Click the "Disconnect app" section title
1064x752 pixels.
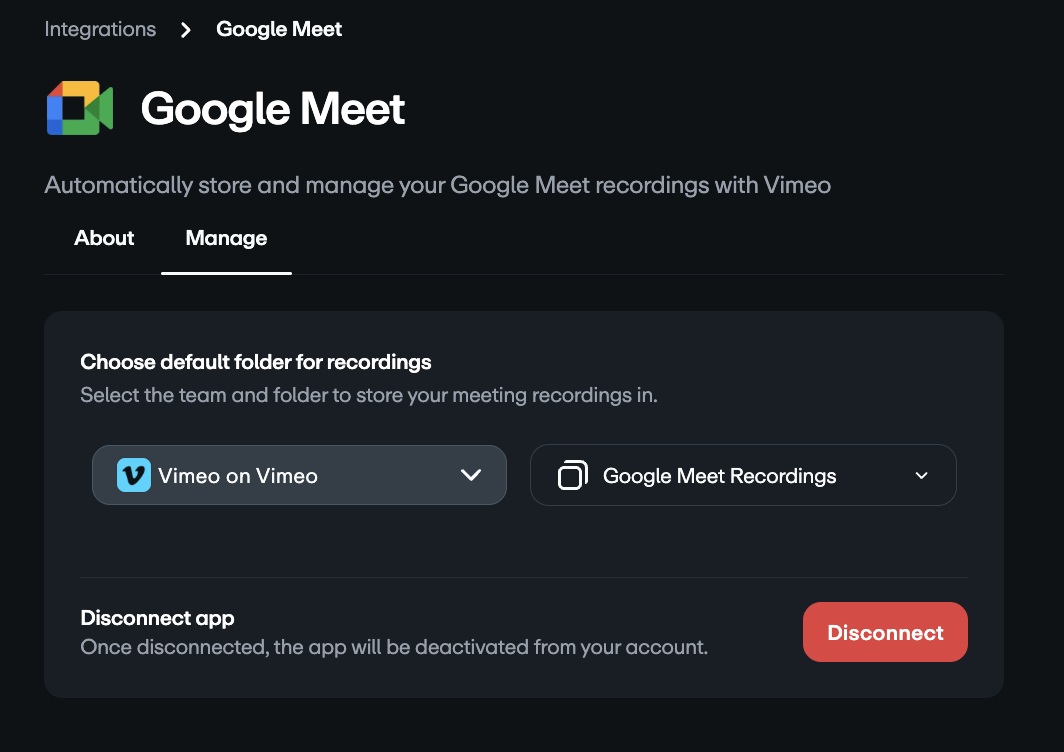(x=157, y=618)
